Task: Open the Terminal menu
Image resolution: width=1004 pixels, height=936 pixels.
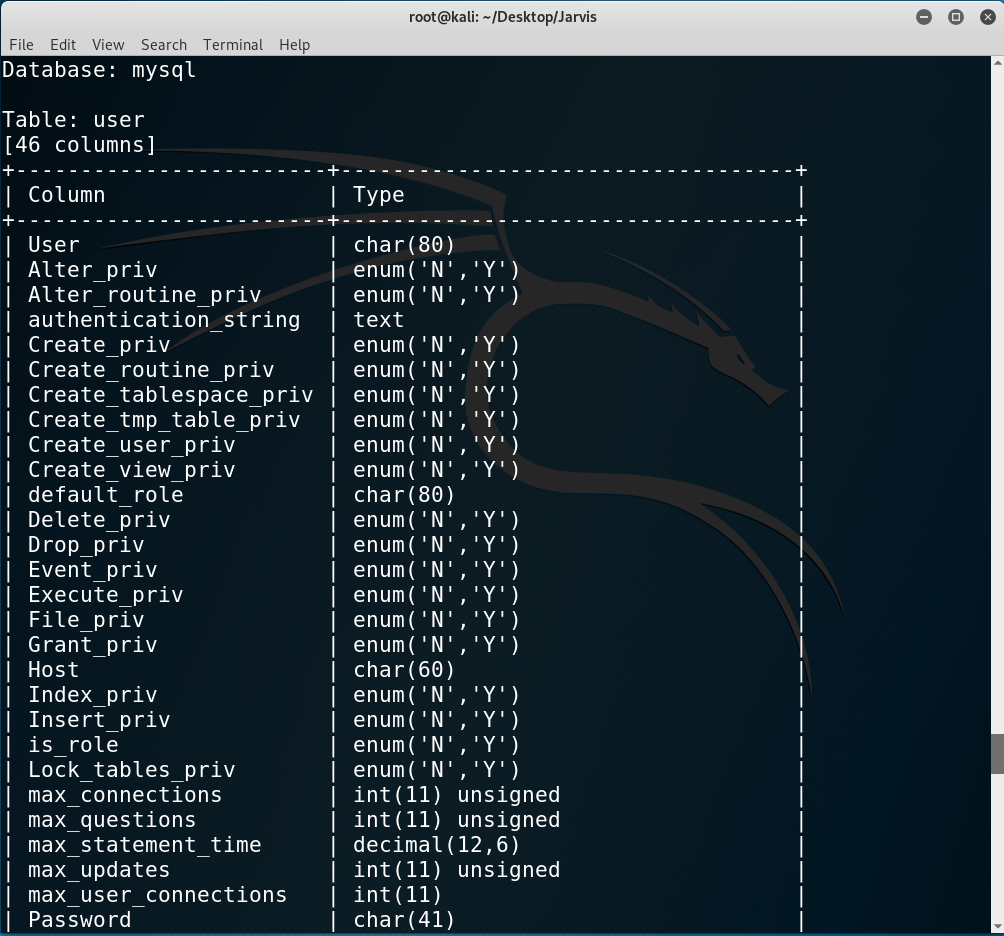Action: click(233, 45)
